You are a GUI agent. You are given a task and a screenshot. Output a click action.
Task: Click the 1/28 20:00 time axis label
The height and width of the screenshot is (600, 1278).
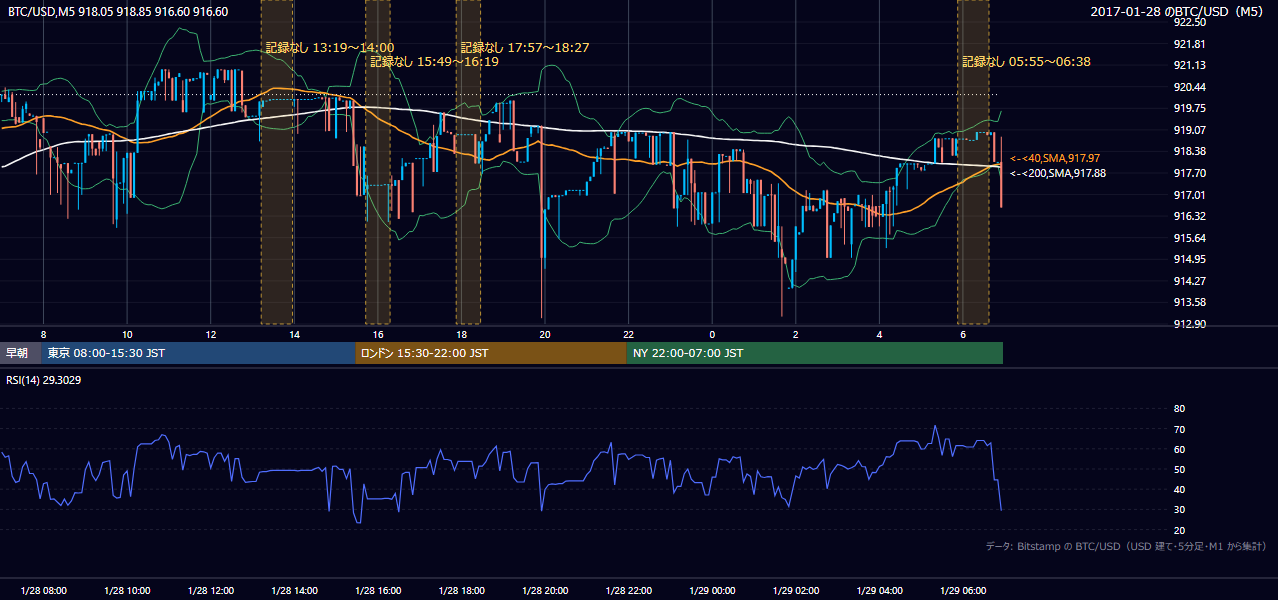click(544, 591)
